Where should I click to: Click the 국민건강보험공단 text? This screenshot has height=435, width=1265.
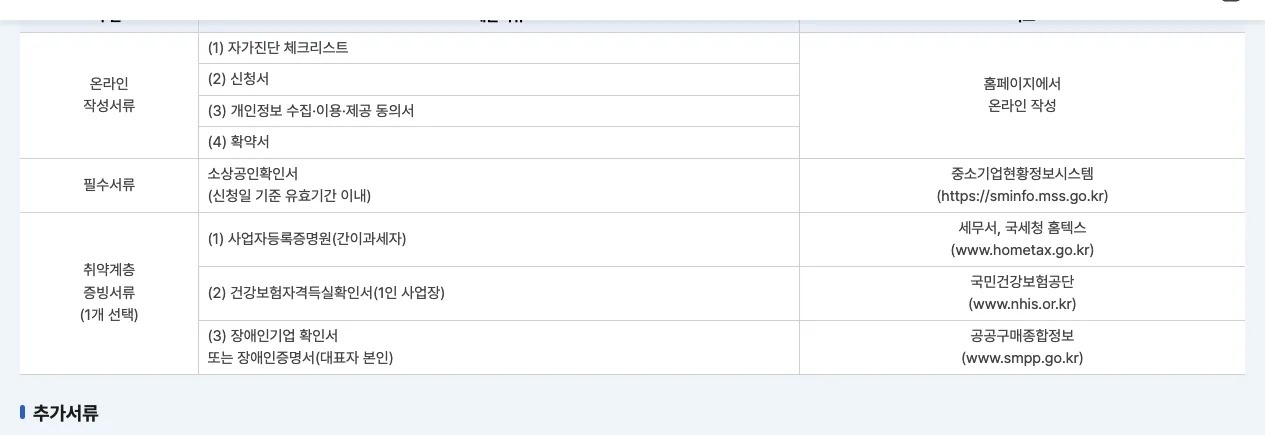coord(1022,282)
